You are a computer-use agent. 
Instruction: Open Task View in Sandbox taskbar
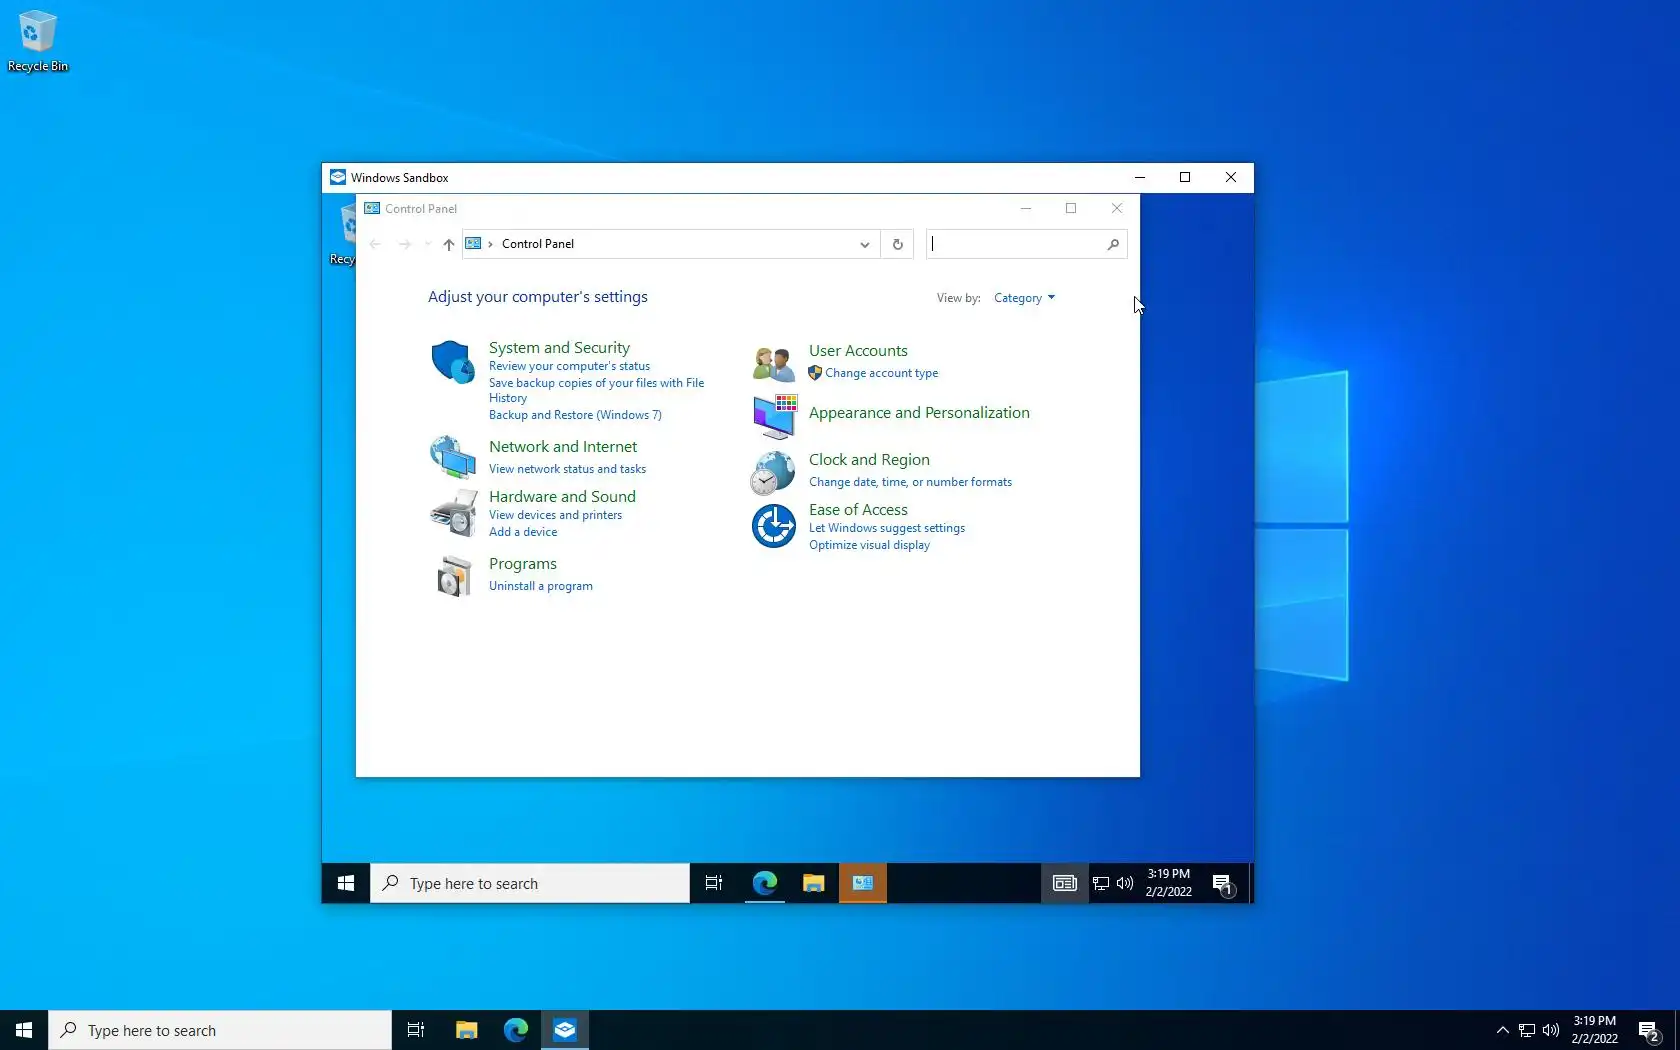click(714, 883)
